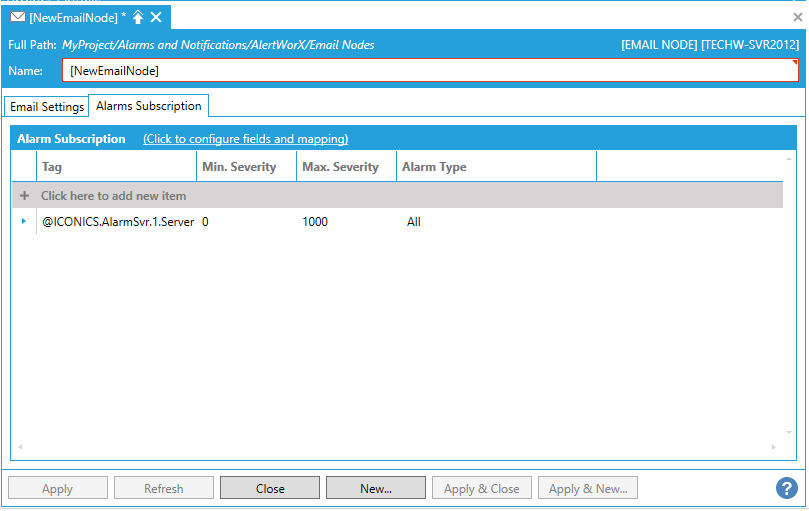Open the configure fields and mapping link
The height and width of the screenshot is (511, 809).
click(x=245, y=139)
